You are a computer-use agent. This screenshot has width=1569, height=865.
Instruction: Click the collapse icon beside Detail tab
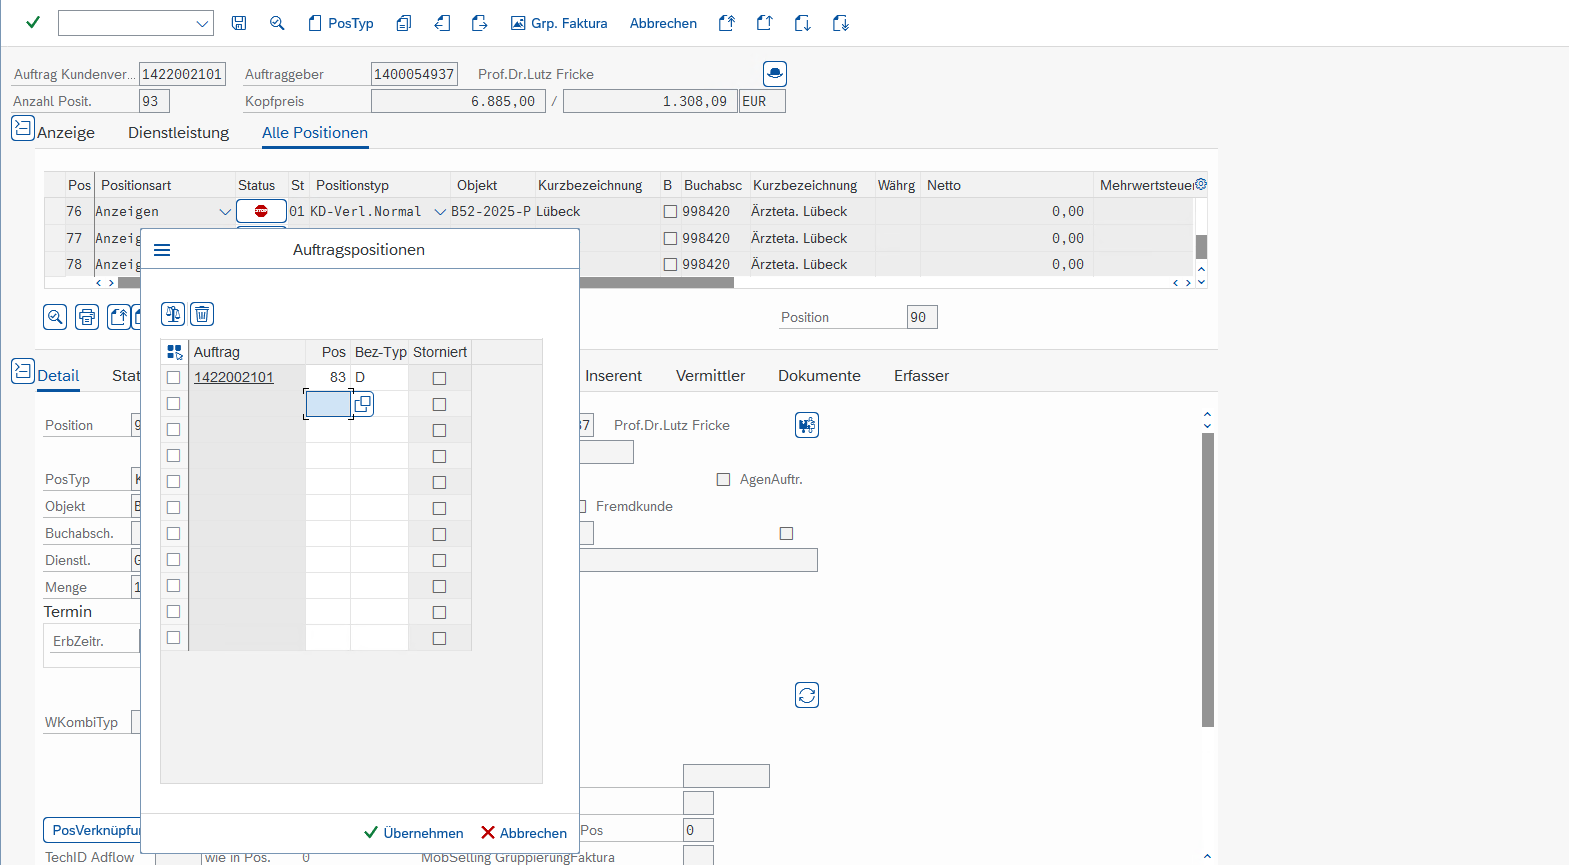tap(23, 371)
